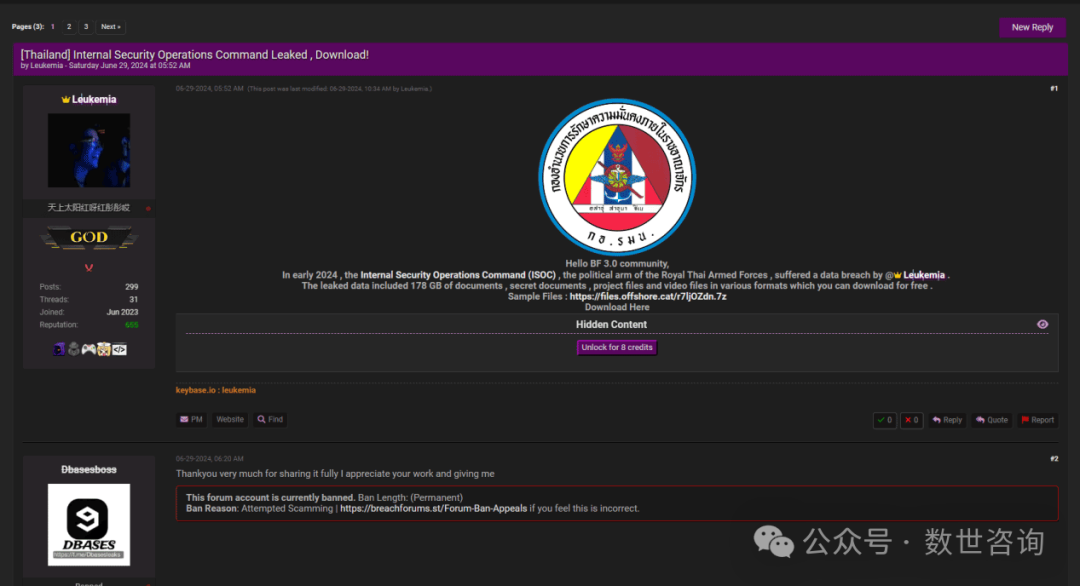Click the crown icon beside Leukemia's username
The width and height of the screenshot is (1080, 586).
tap(65, 99)
